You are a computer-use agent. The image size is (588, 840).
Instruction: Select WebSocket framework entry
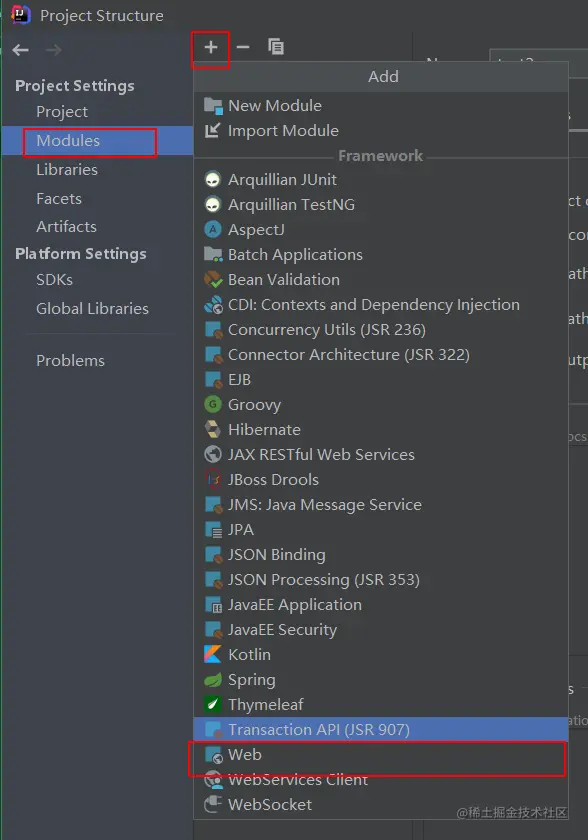[x=381, y=804]
